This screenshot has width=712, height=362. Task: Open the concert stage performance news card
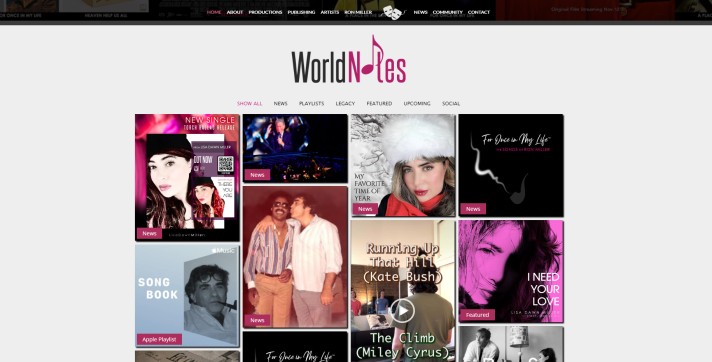(295, 148)
